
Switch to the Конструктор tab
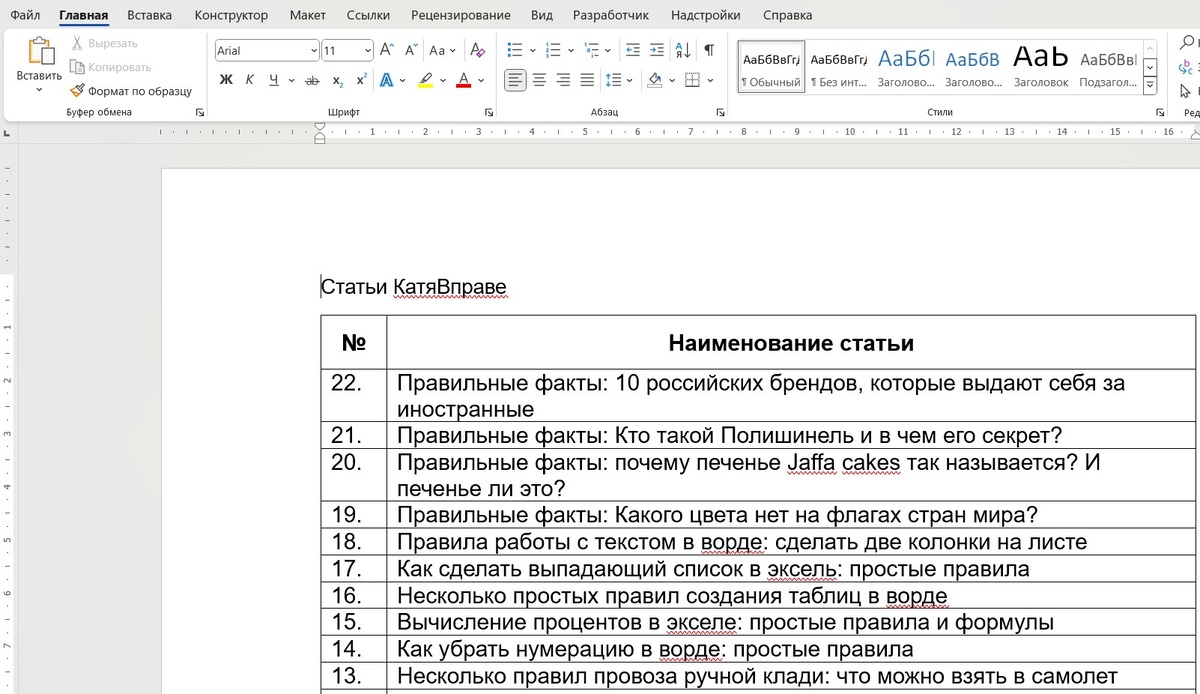tap(231, 15)
